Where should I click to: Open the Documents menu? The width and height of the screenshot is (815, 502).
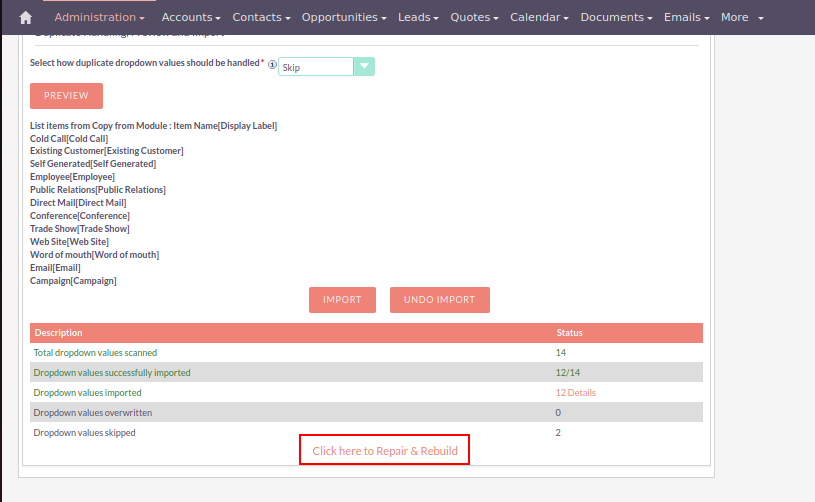617,18
